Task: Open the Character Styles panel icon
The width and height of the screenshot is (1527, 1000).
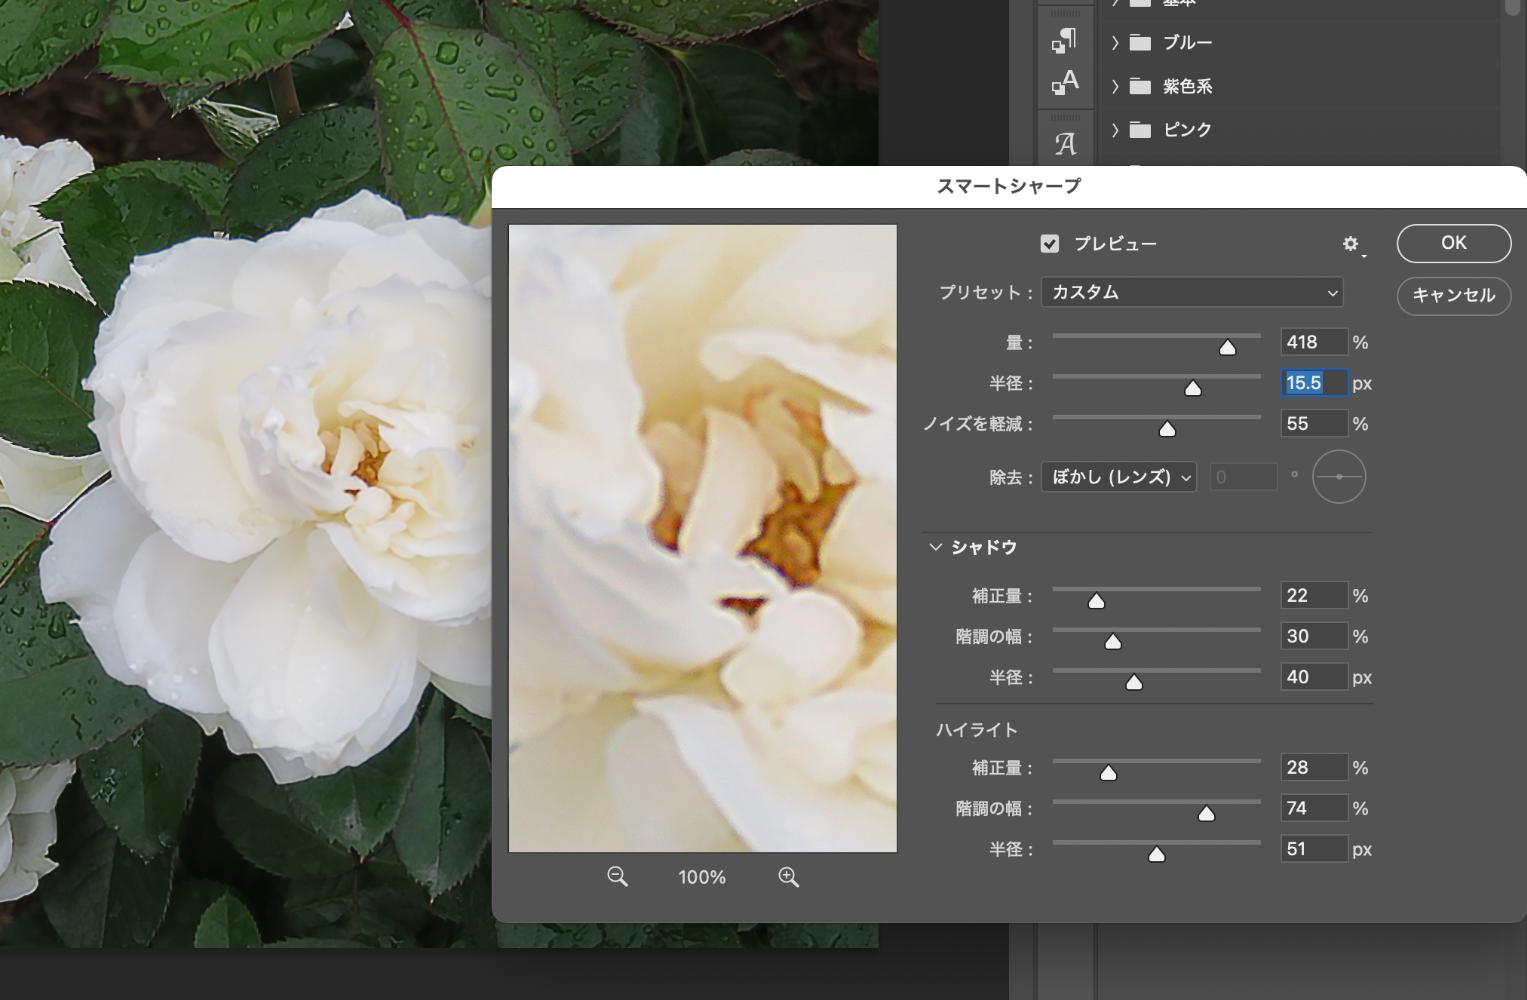Action: (1064, 82)
